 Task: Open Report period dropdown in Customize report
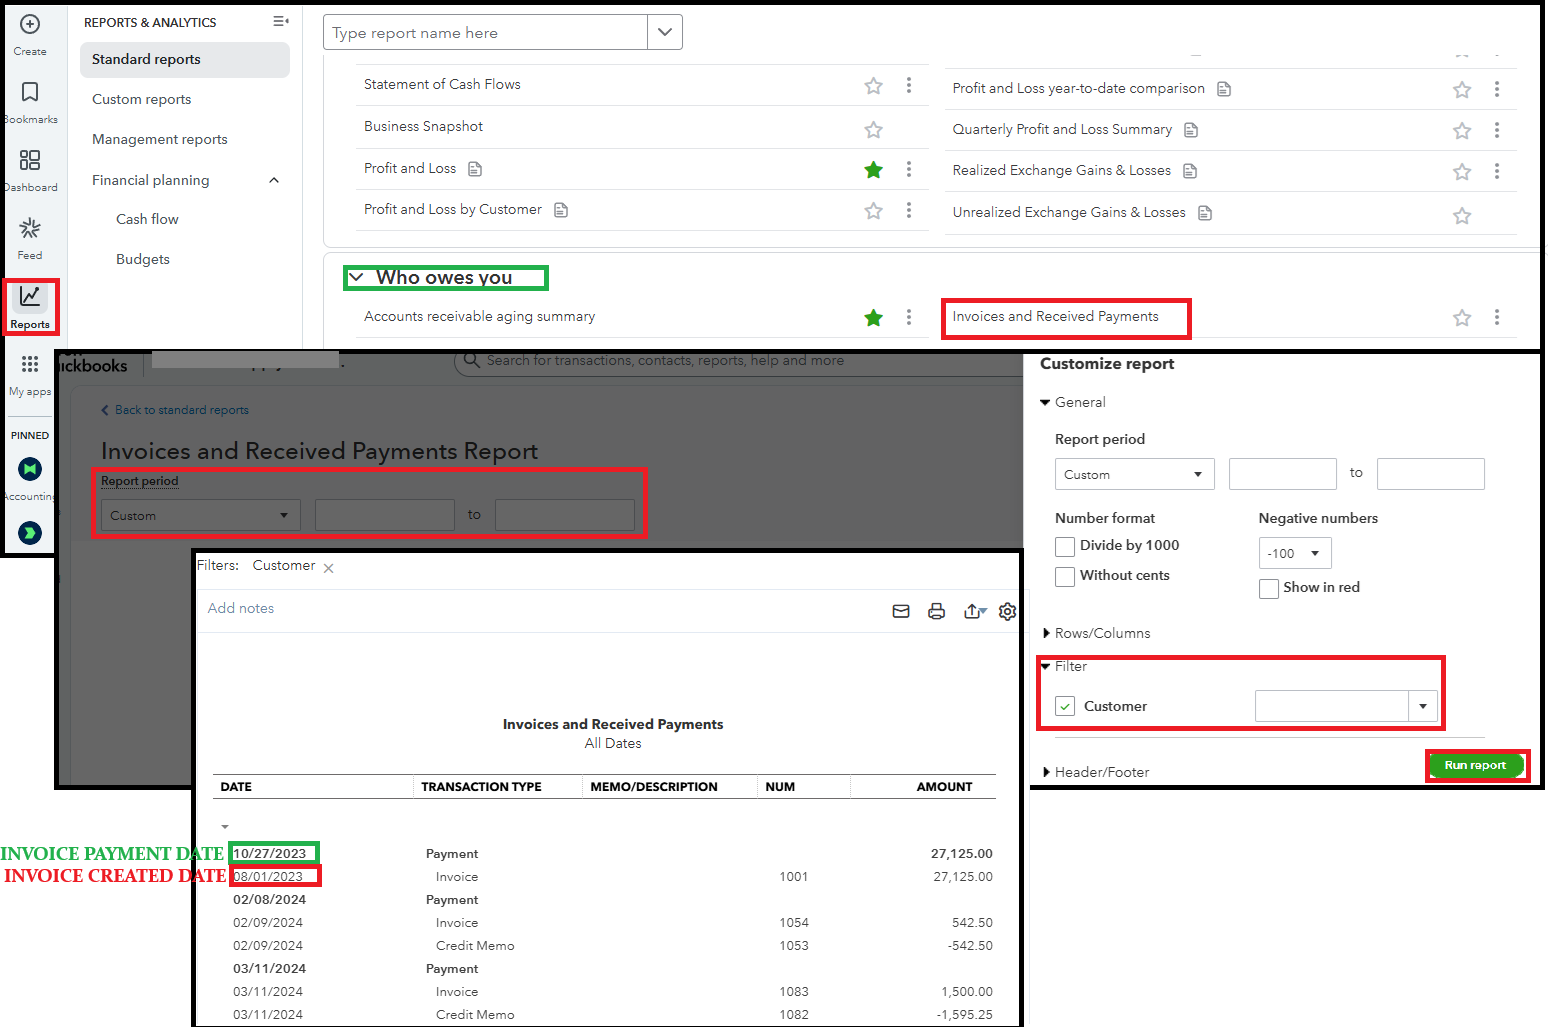point(1134,474)
